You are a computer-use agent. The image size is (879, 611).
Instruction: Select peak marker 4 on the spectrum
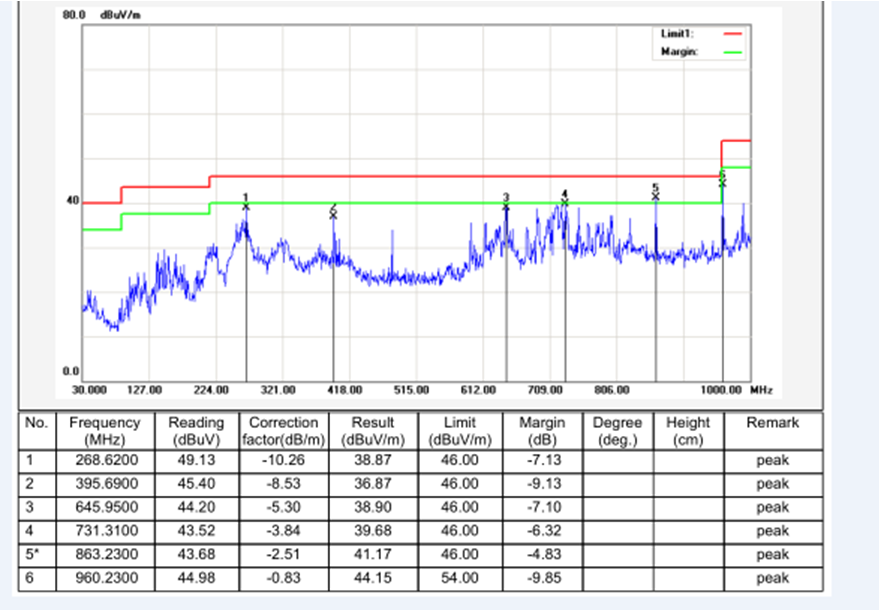coord(564,200)
